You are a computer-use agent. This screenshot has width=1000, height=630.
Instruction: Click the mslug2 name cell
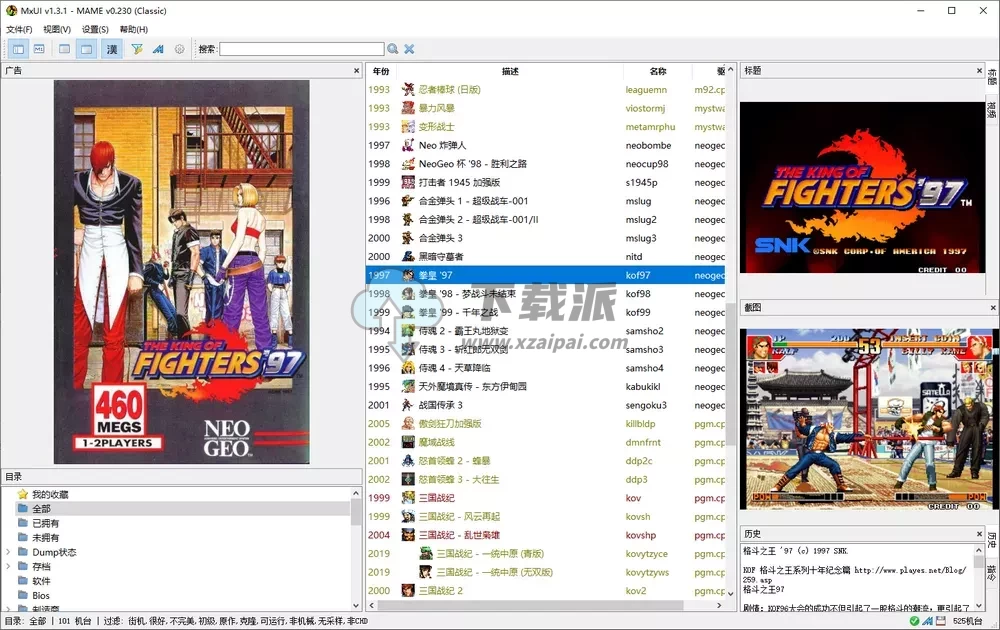point(641,219)
